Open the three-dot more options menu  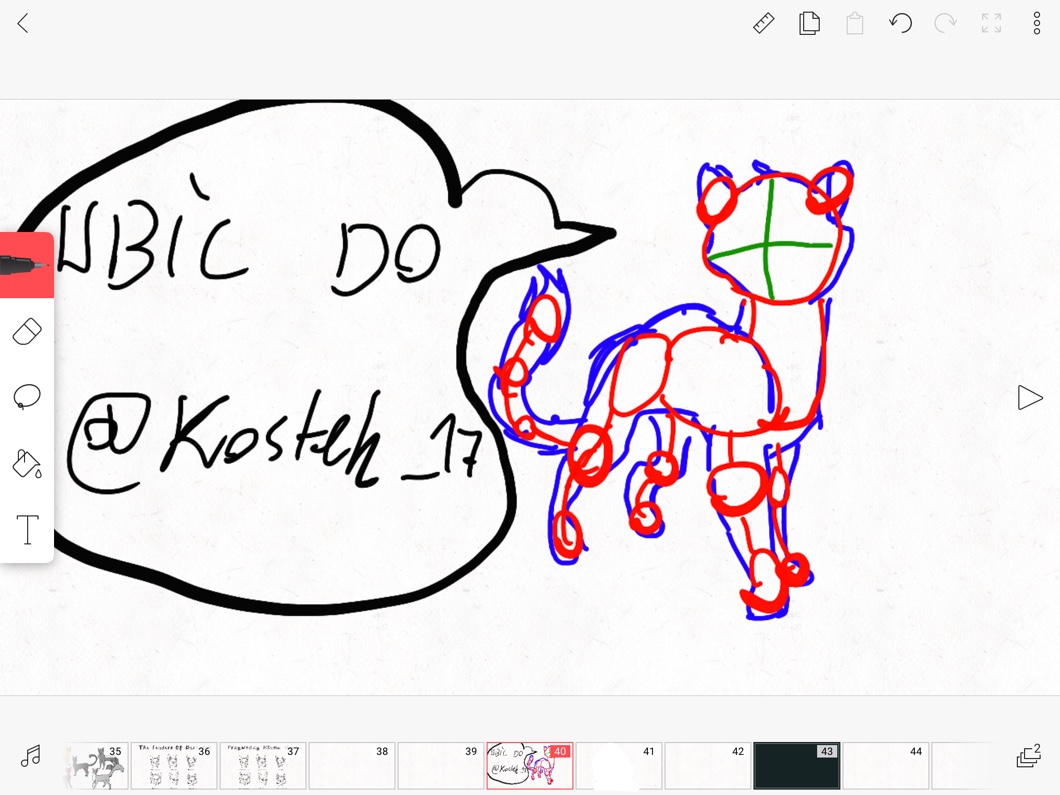[x=1036, y=23]
